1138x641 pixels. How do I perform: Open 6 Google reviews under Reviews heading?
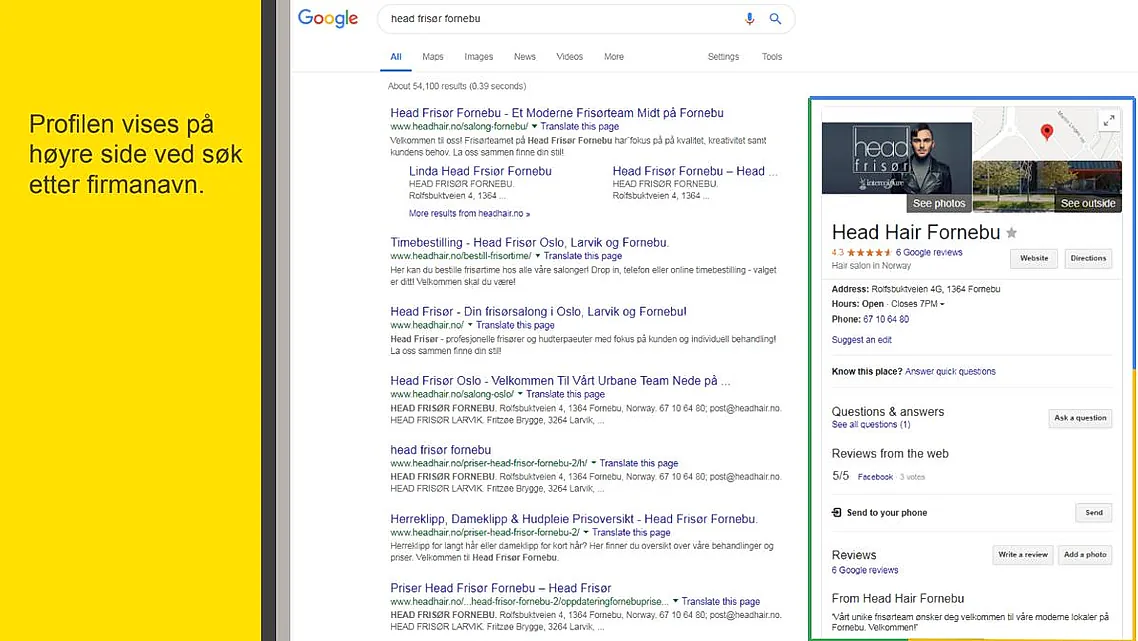coord(865,571)
